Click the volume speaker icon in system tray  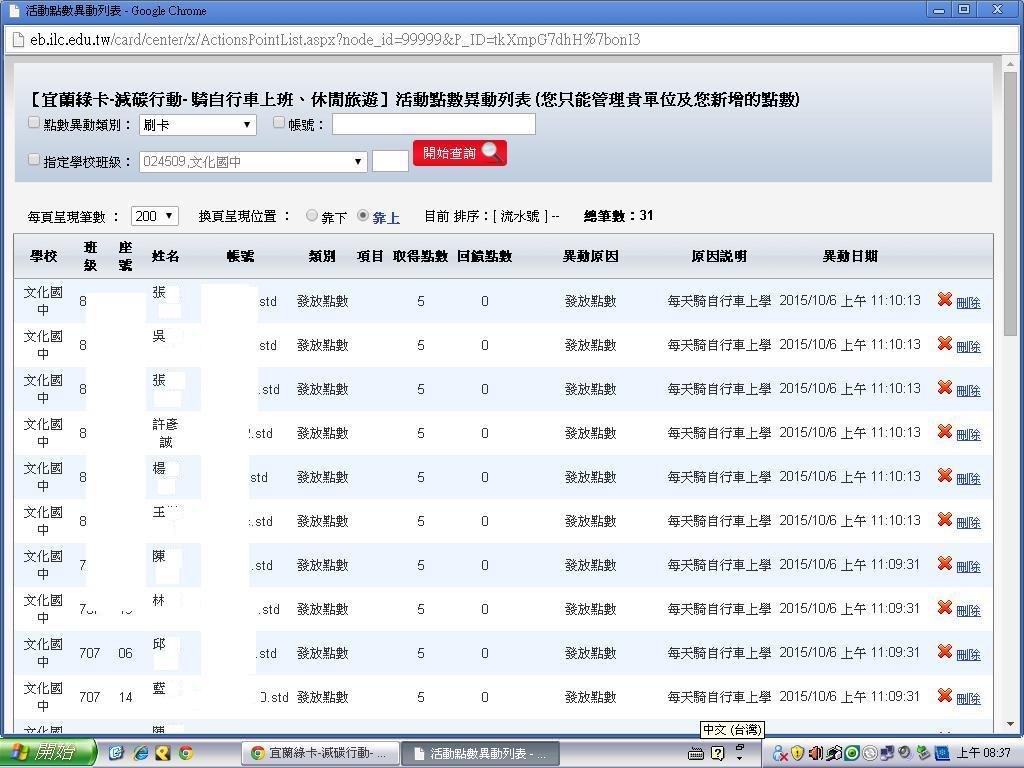[x=815, y=753]
